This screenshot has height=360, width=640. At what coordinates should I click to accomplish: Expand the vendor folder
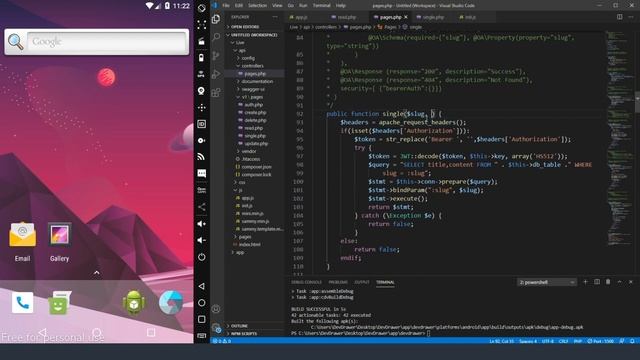249,151
